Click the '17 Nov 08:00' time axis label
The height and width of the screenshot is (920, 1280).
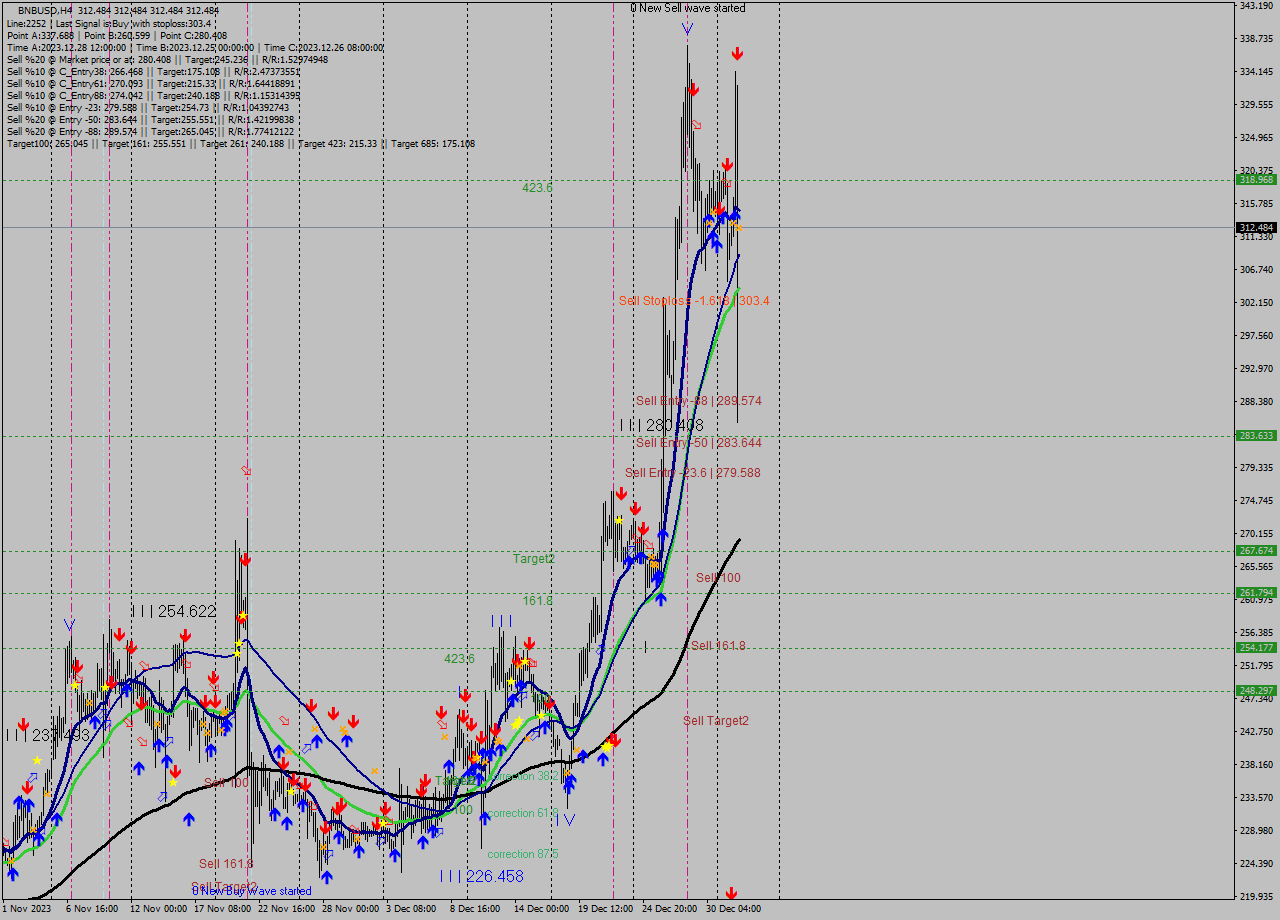coord(222,909)
